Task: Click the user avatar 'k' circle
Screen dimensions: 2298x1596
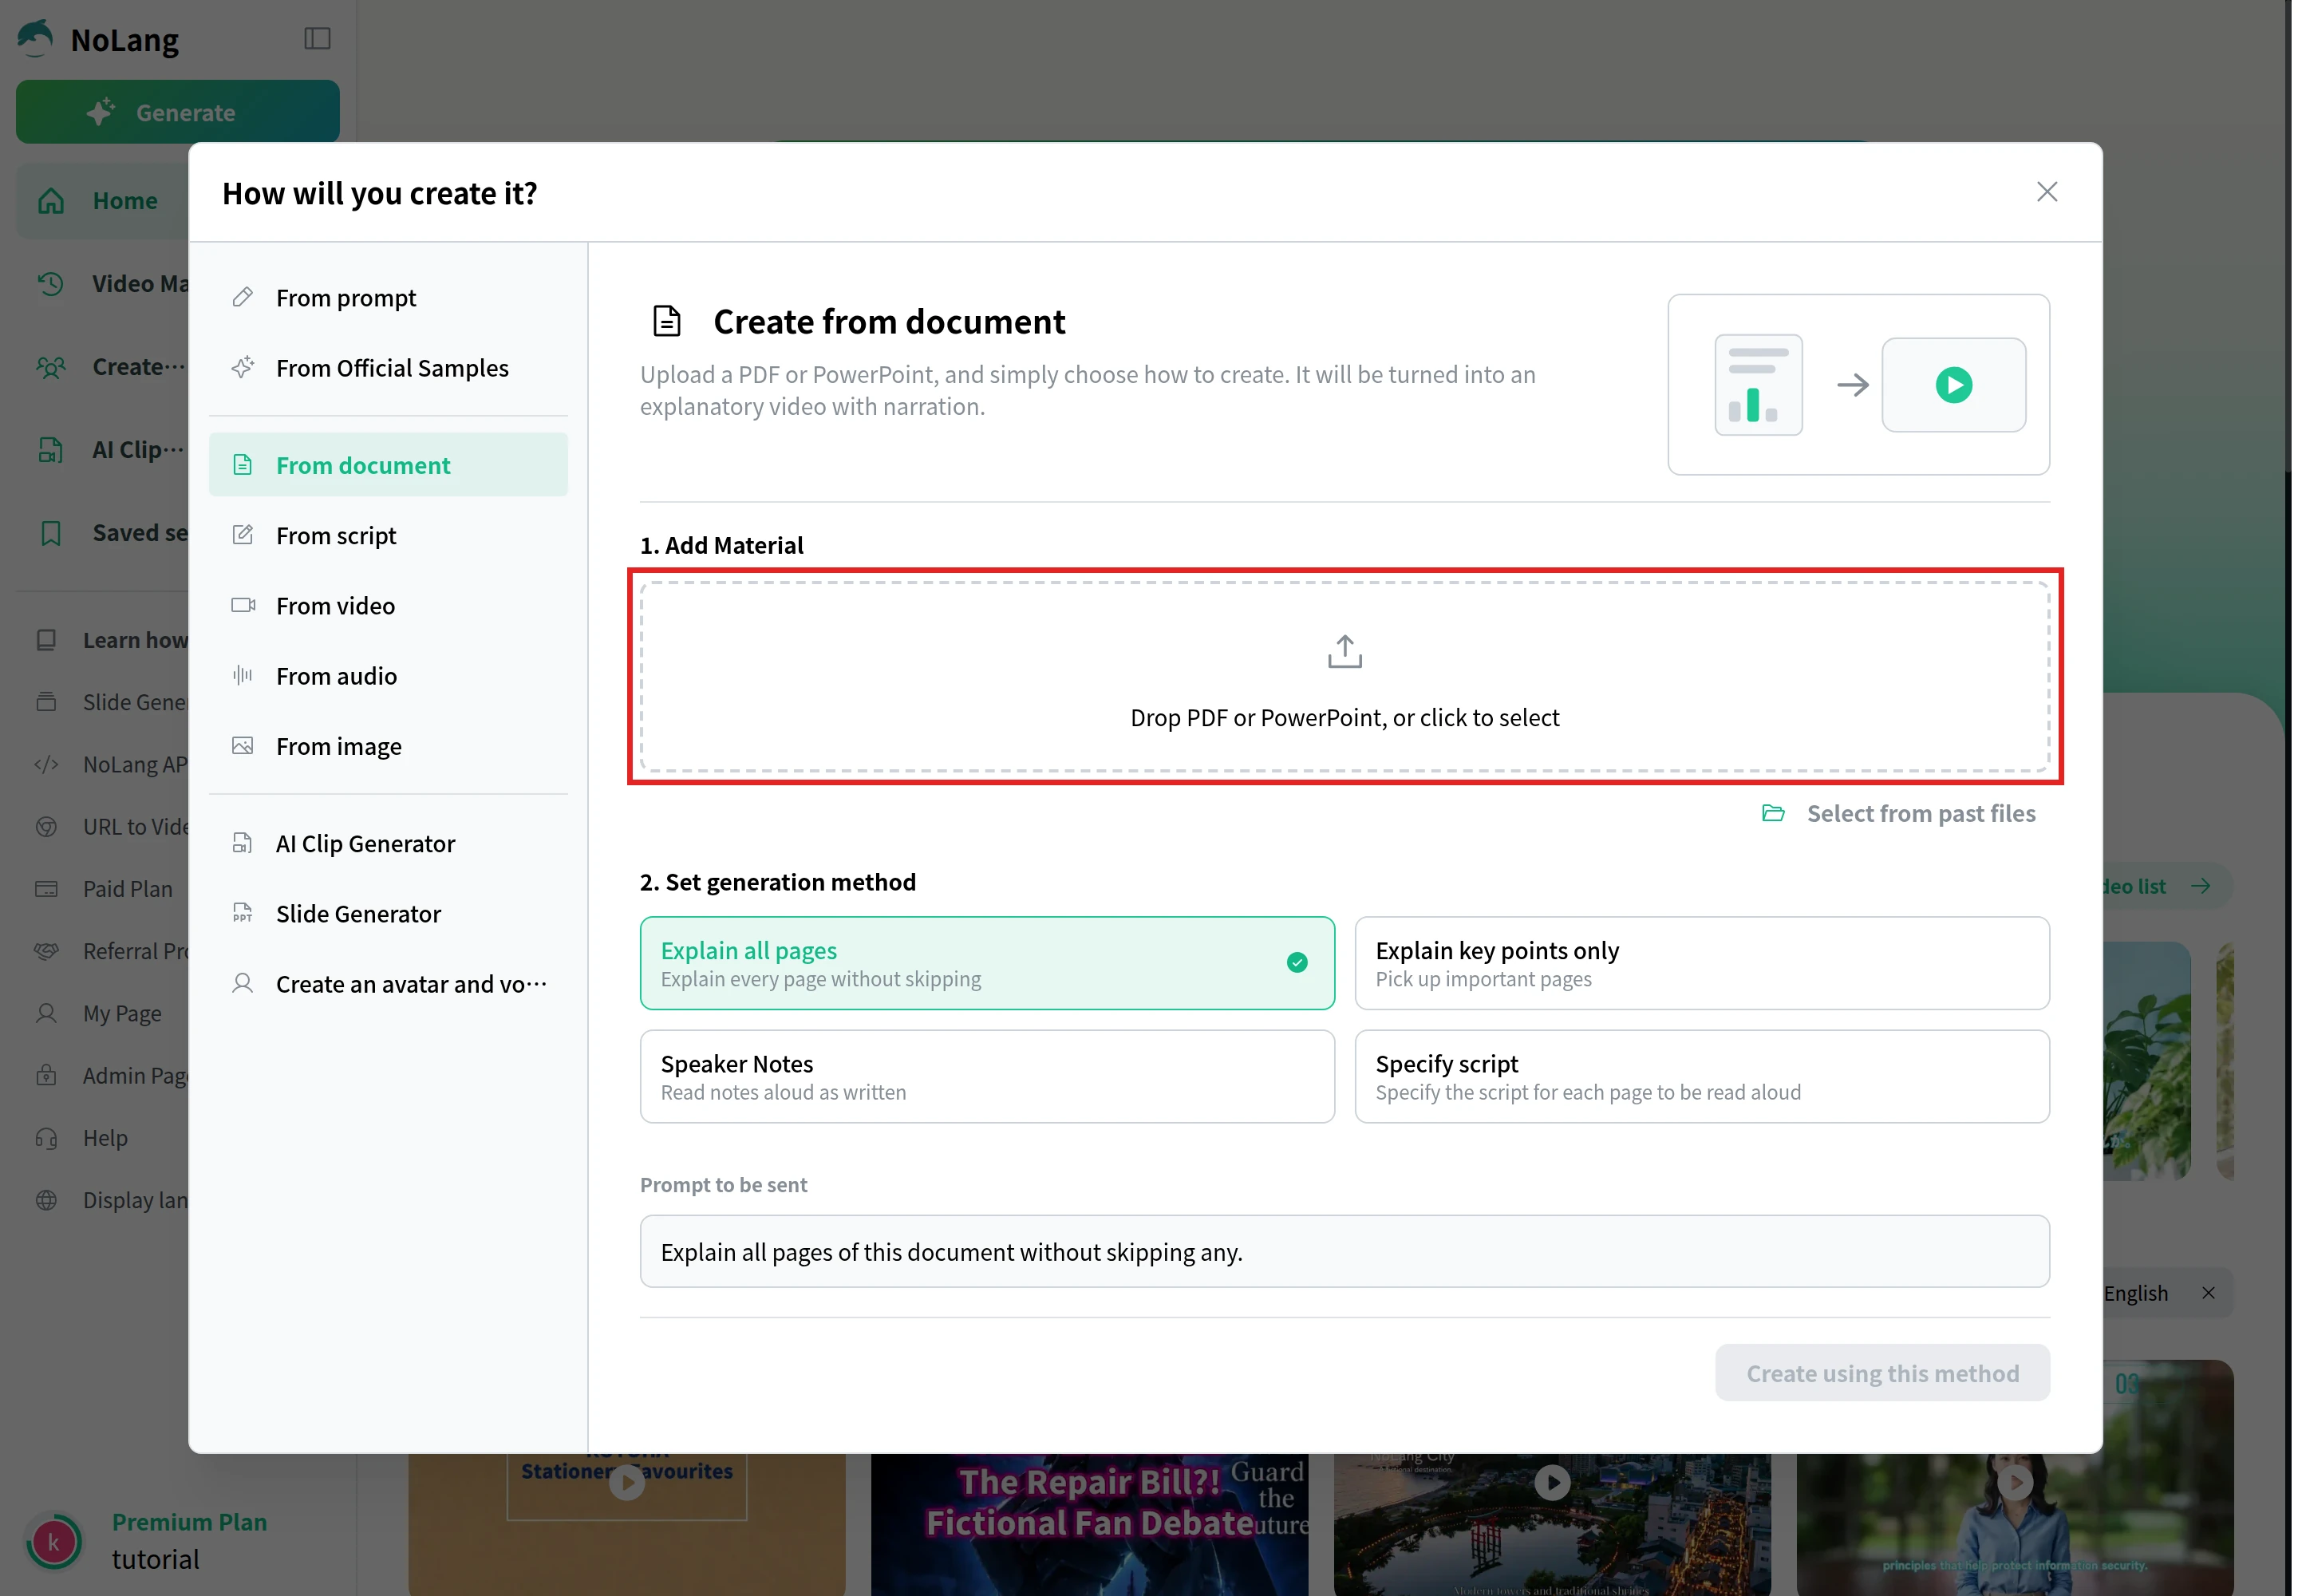Action: point(54,1541)
